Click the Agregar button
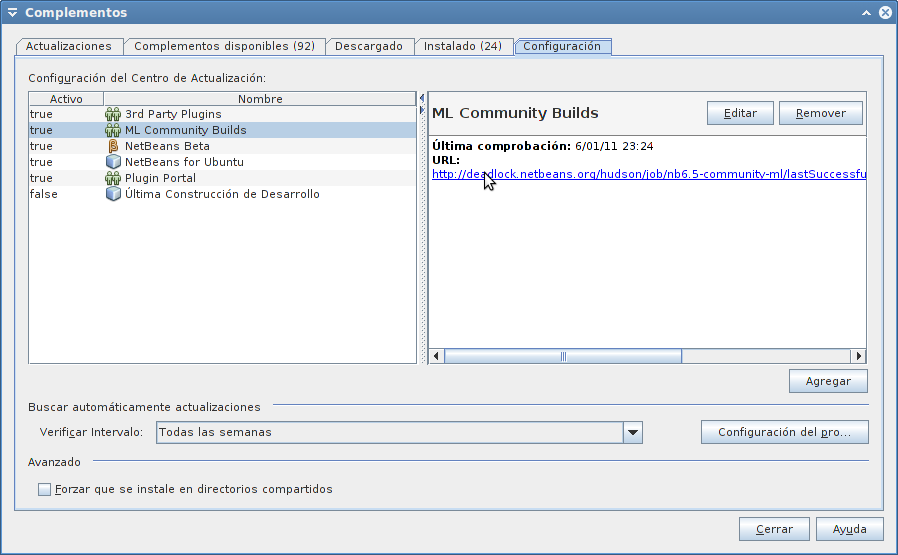The image size is (898, 555). point(828,381)
